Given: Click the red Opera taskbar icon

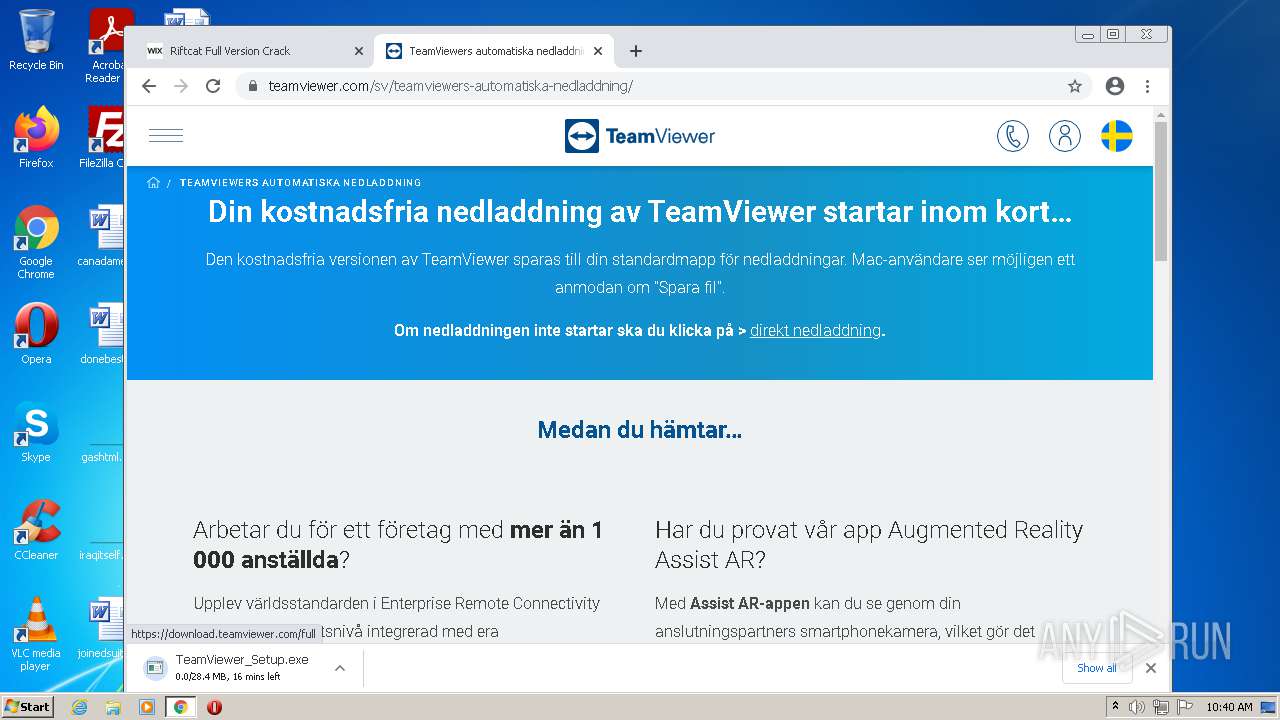Looking at the screenshot, I should tap(214, 707).
